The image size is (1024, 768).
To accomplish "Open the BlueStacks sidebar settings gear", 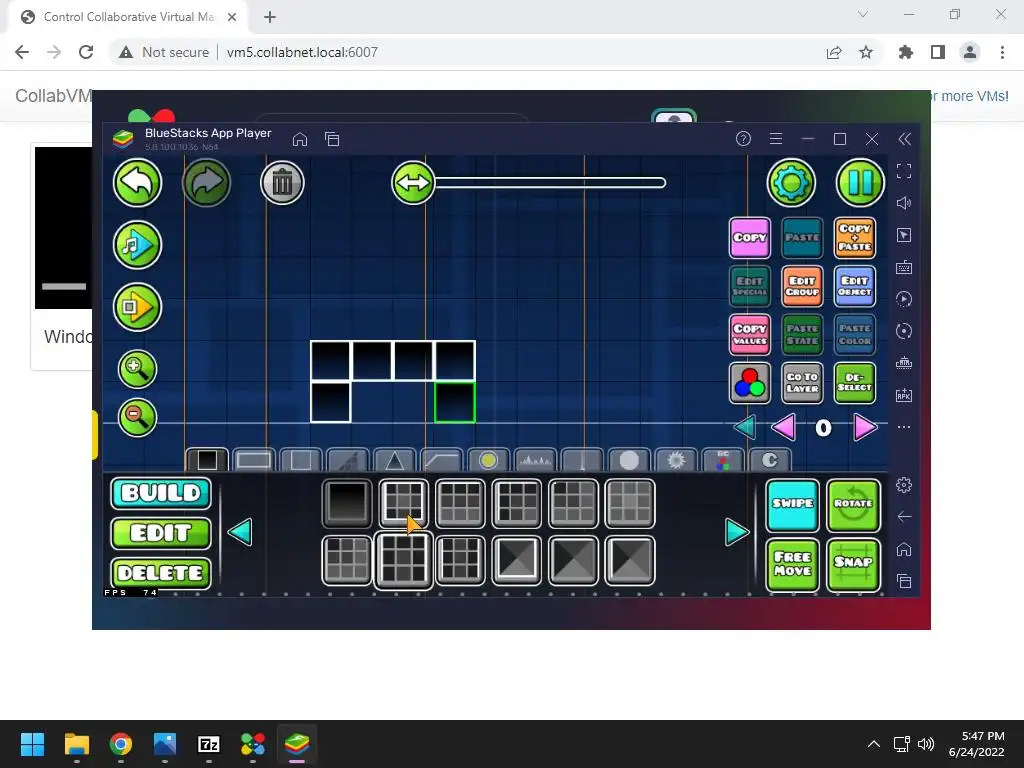I will [904, 485].
